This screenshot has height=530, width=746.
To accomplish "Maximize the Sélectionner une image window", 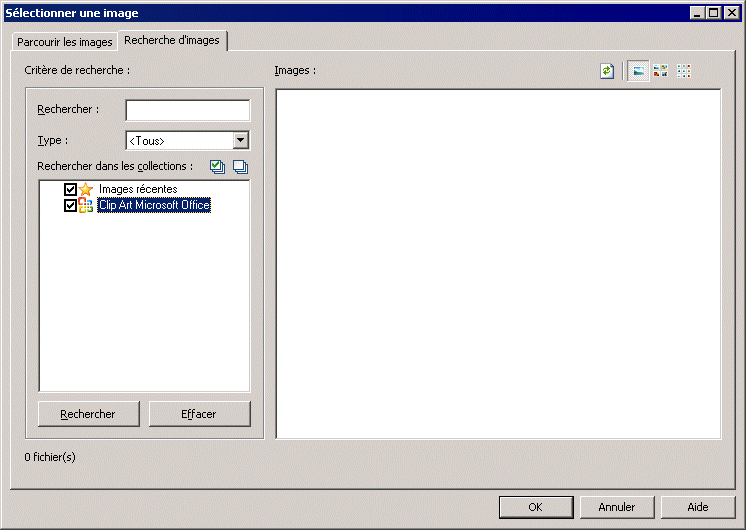I will (714, 13).
